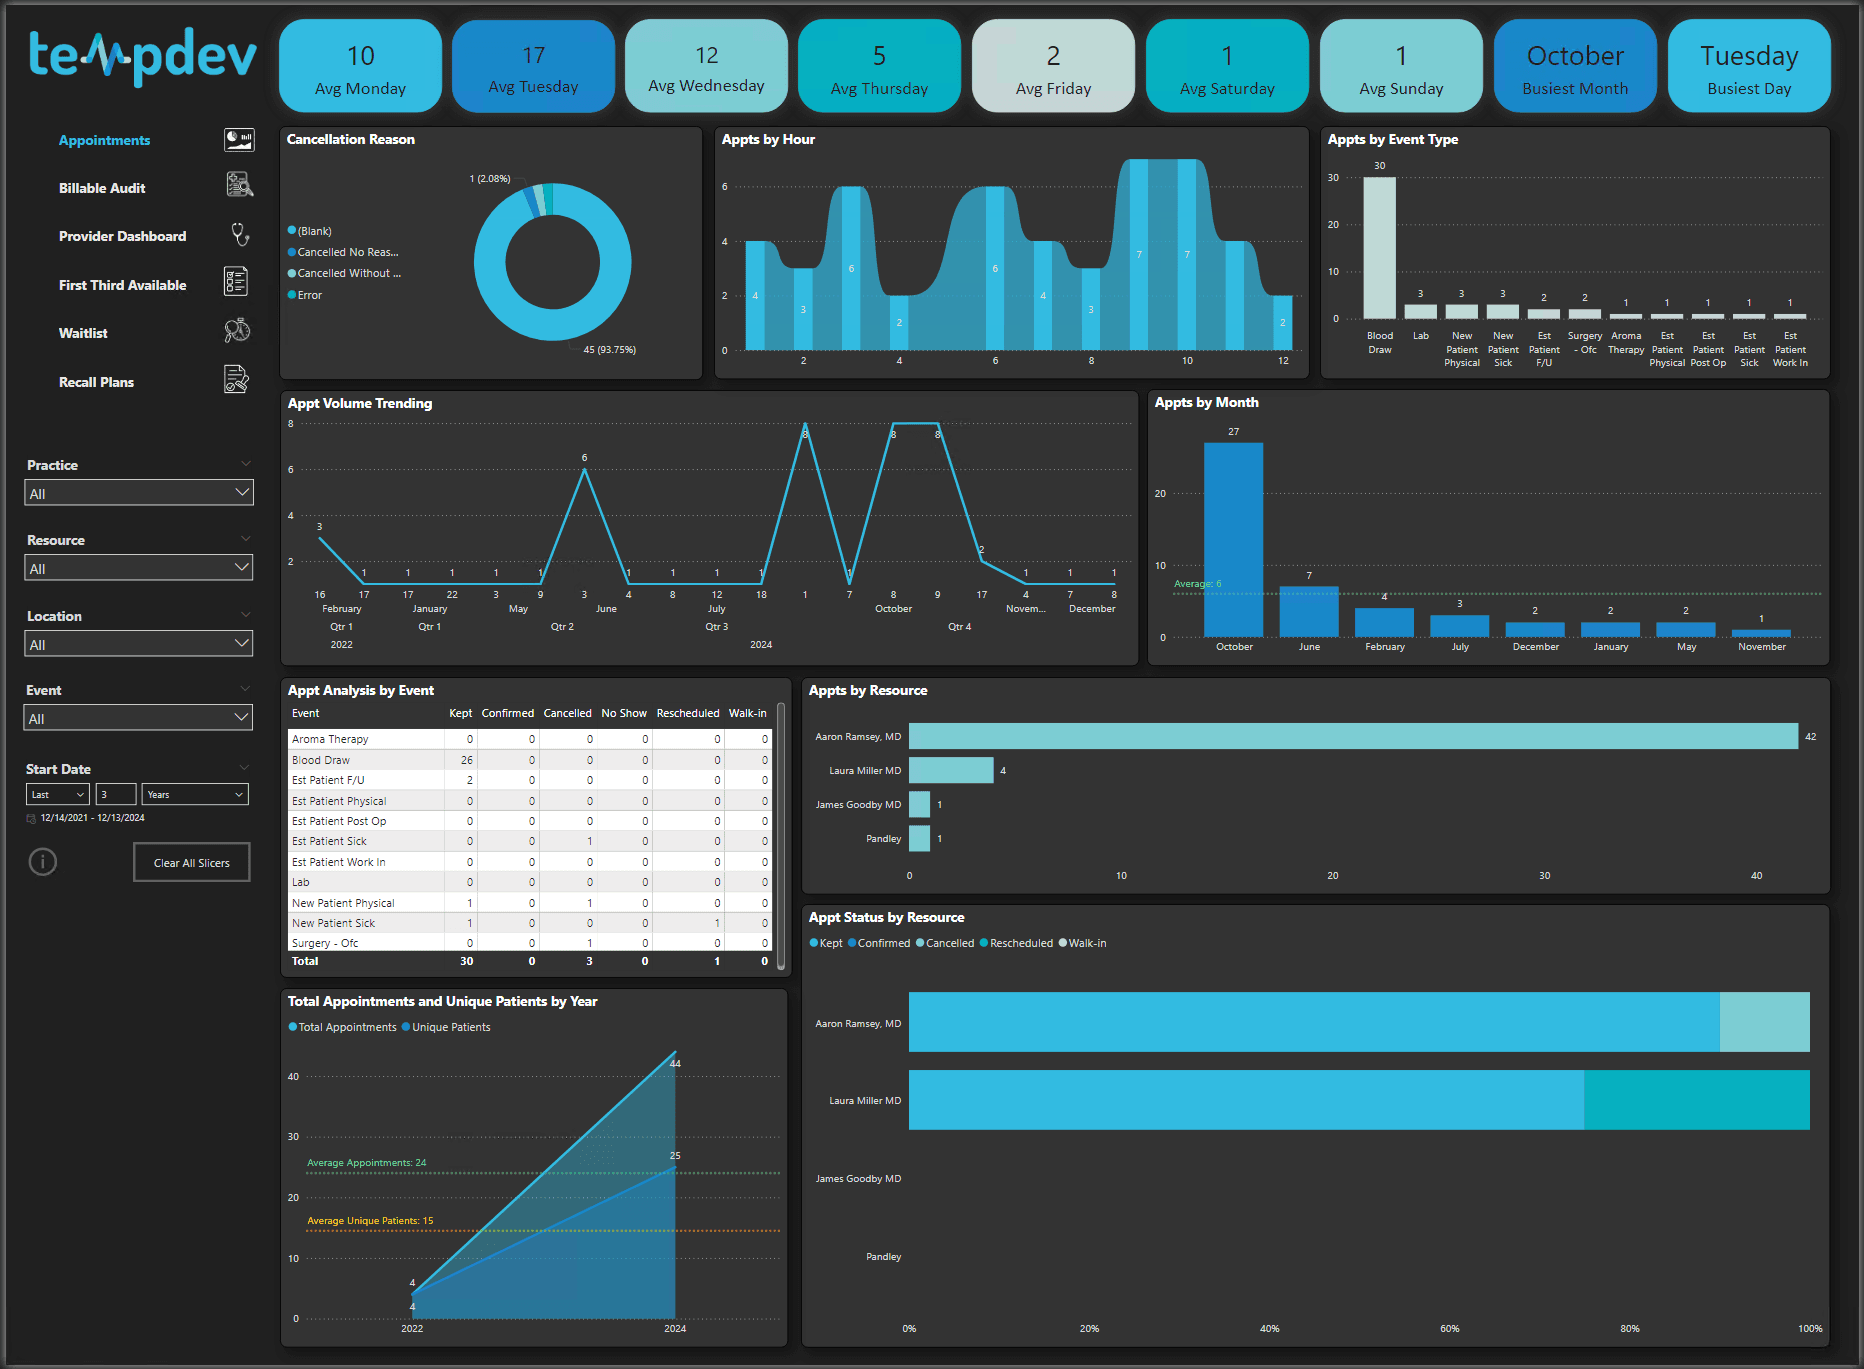
Task: Click the Provider Dashboard stethoscope icon
Action: pyautogui.click(x=239, y=234)
